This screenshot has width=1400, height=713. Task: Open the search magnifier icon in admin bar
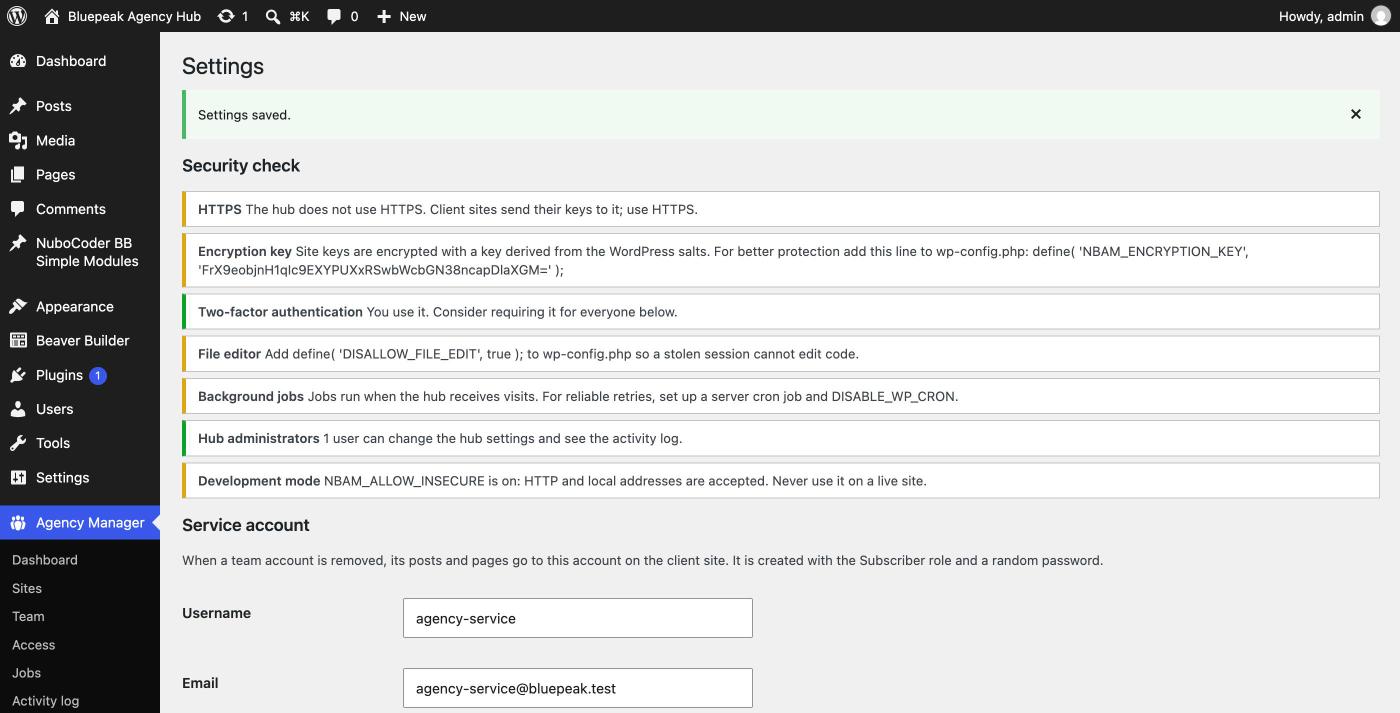(x=273, y=16)
